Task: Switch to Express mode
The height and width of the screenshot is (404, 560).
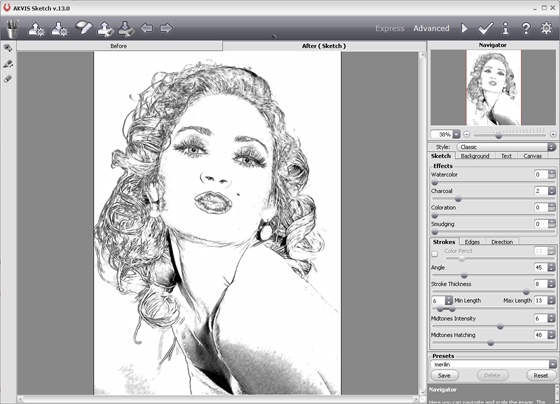Action: click(x=390, y=28)
